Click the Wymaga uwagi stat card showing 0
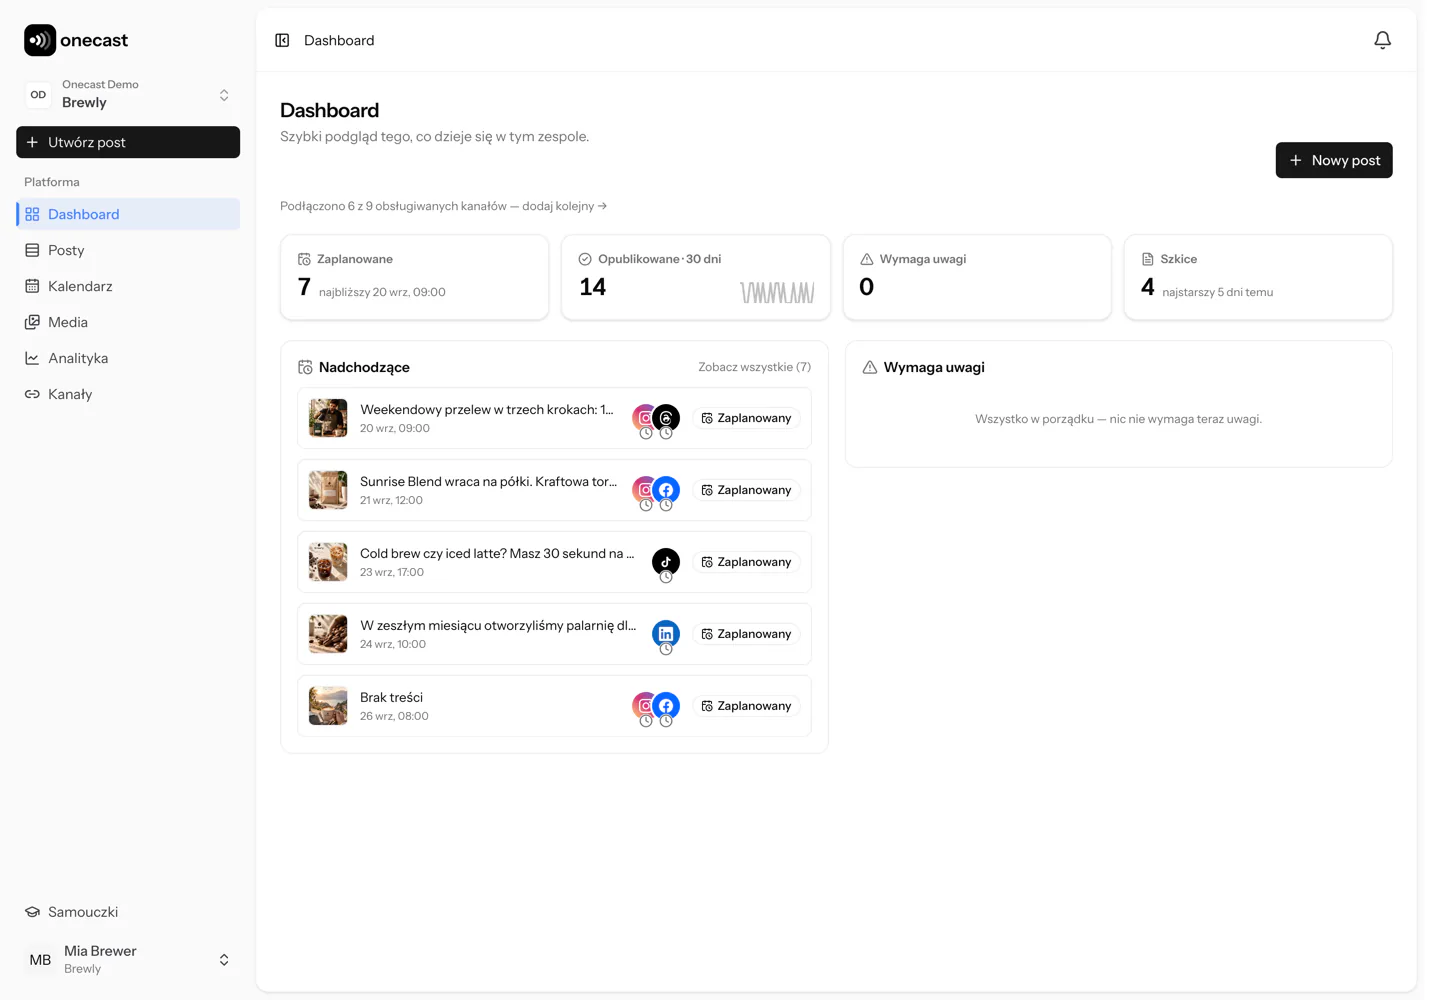This screenshot has height=1000, width=1440. pos(977,277)
